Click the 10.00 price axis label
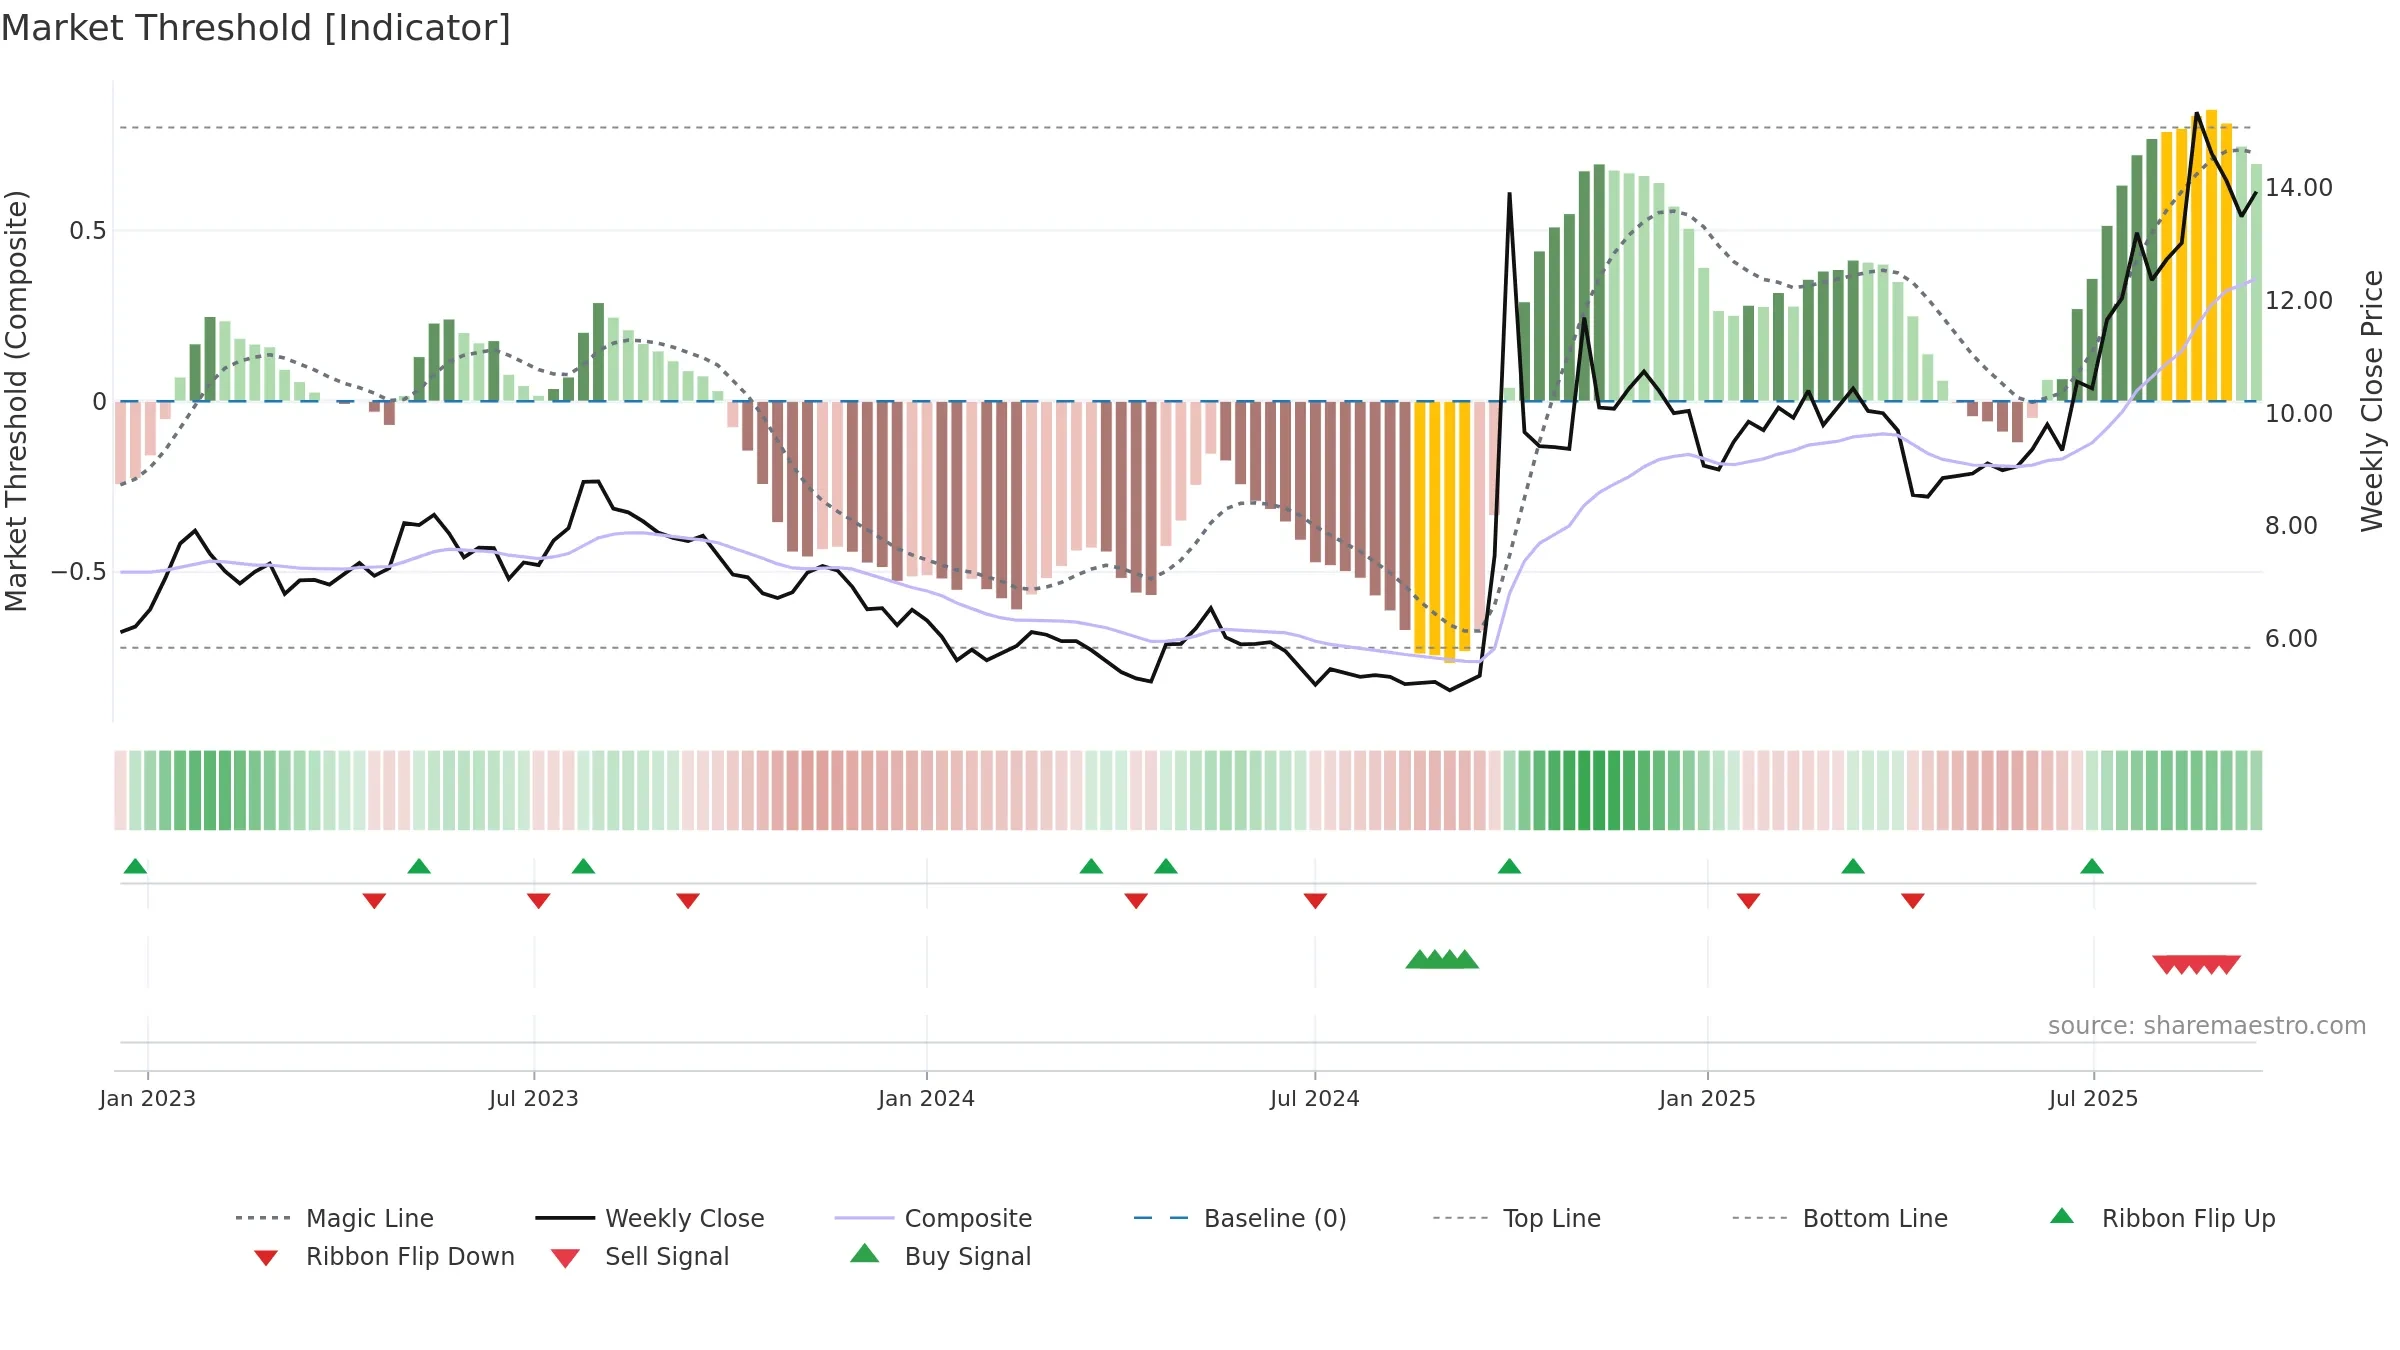The height and width of the screenshot is (1350, 2400). [2299, 414]
